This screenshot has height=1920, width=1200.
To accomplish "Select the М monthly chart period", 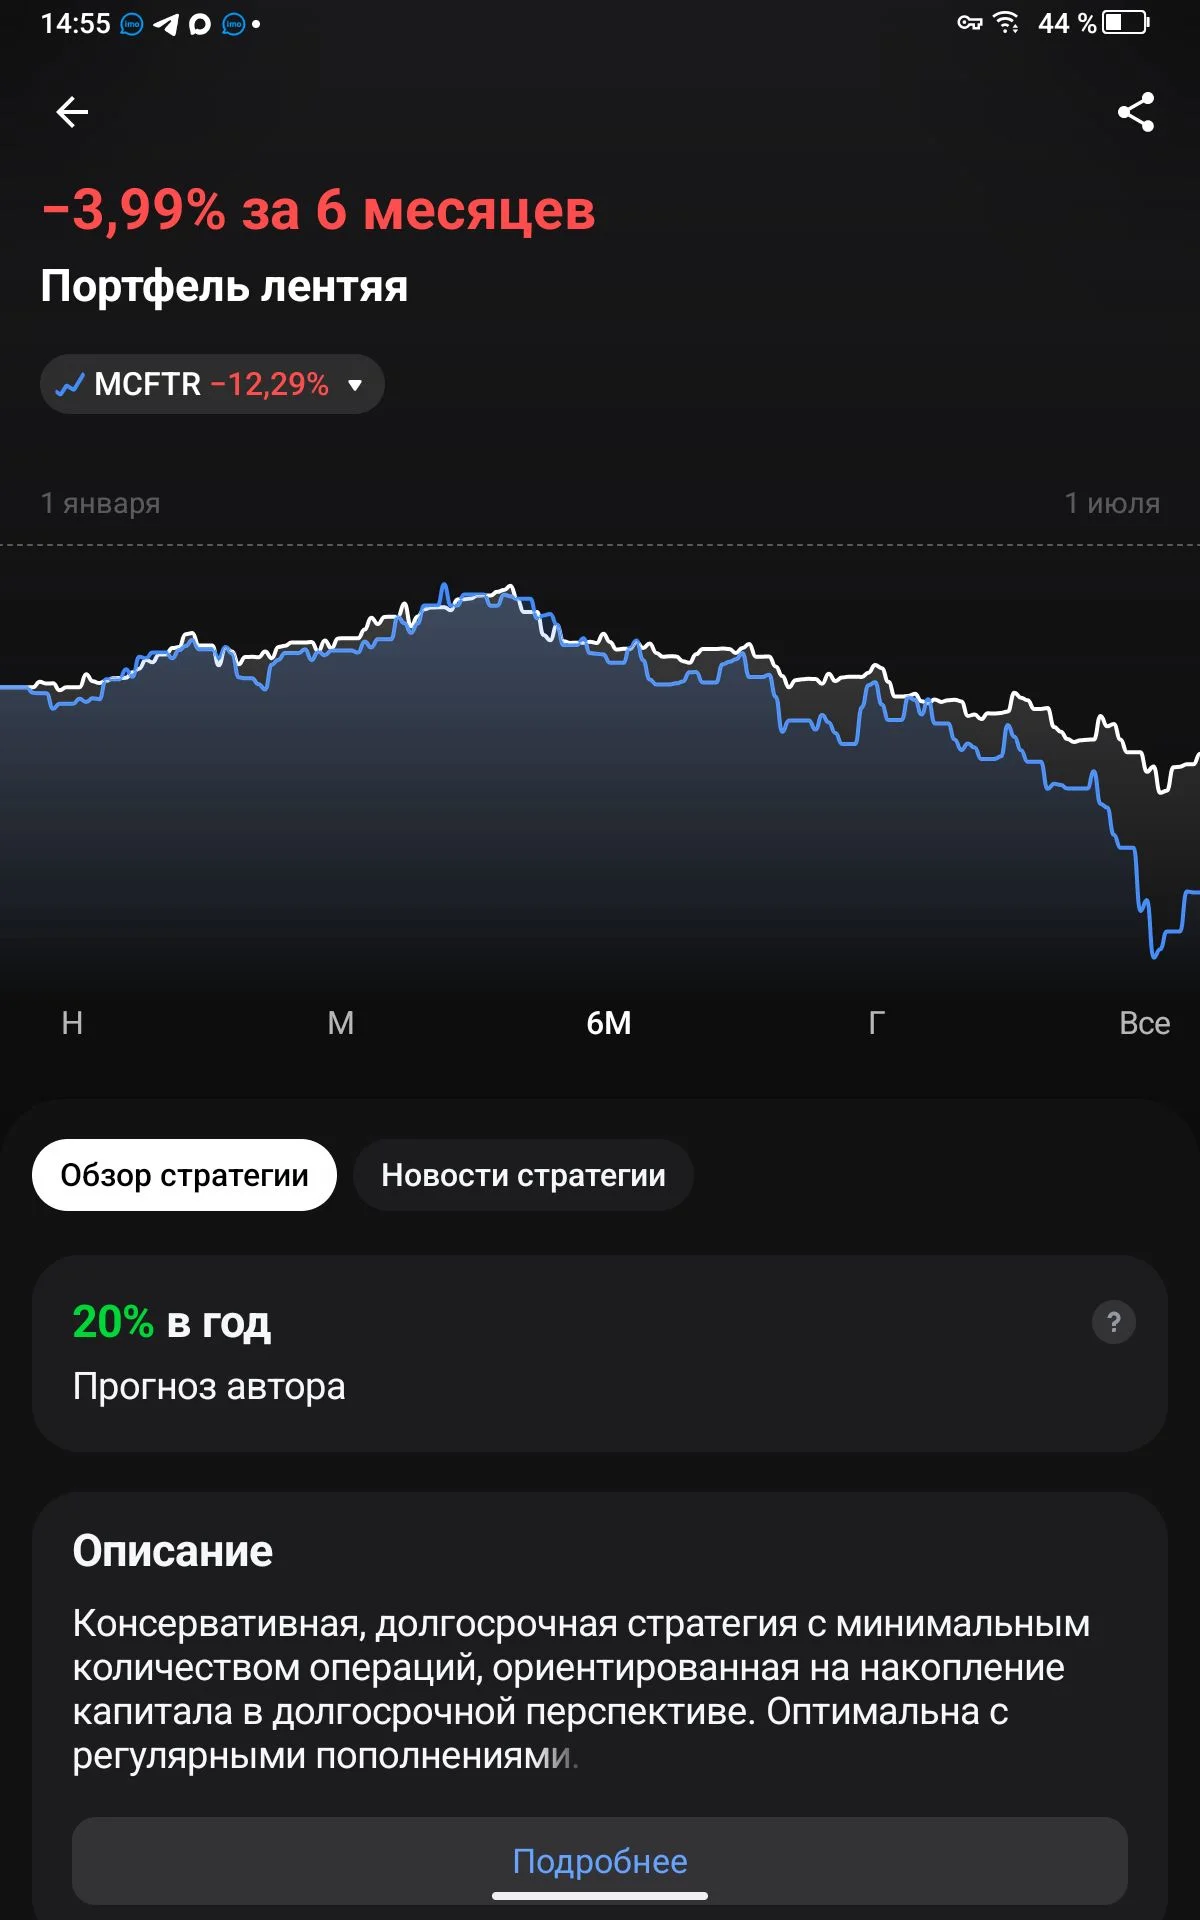I will [341, 1023].
